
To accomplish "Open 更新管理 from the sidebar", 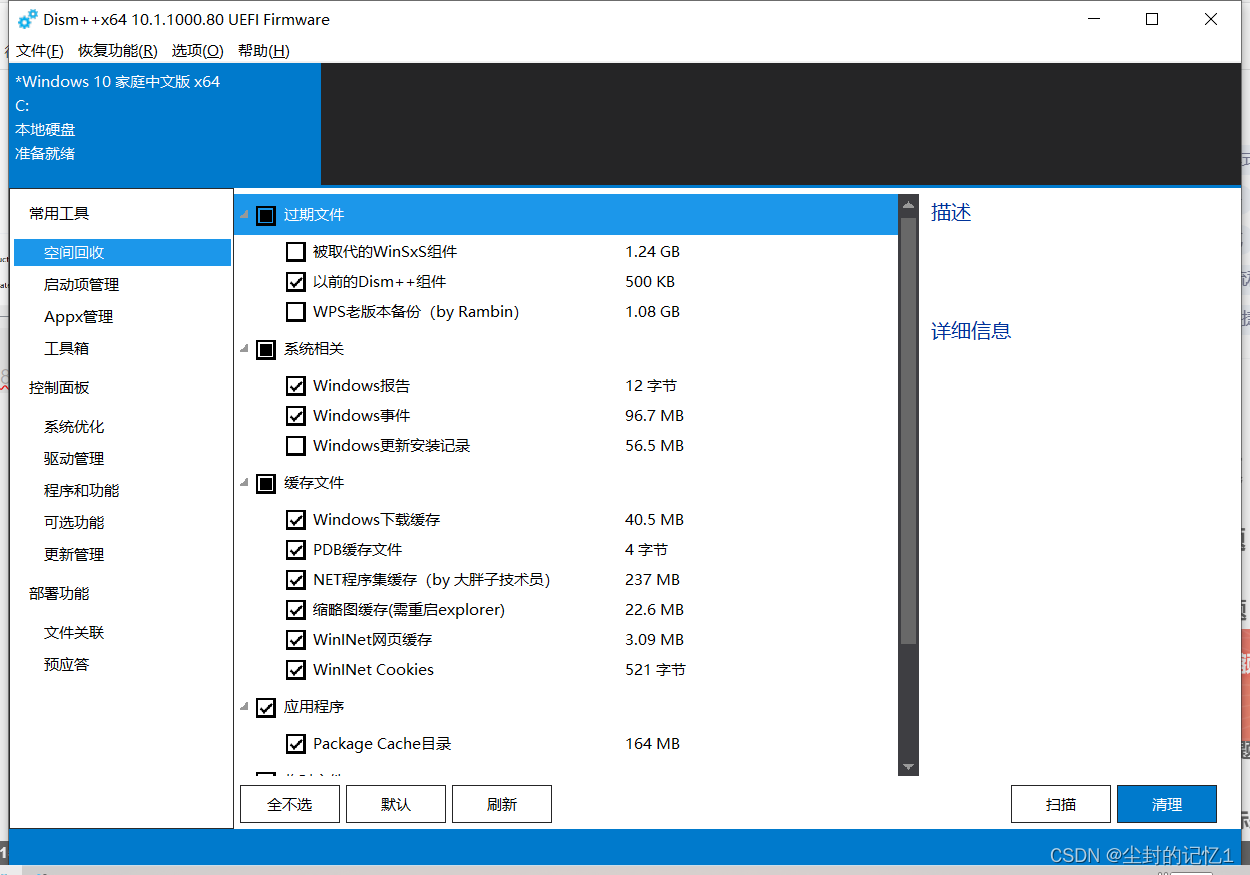I will click(73, 554).
